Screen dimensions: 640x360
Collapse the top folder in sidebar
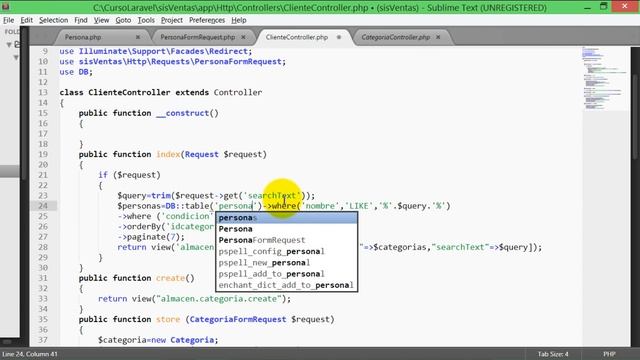pos(9,44)
